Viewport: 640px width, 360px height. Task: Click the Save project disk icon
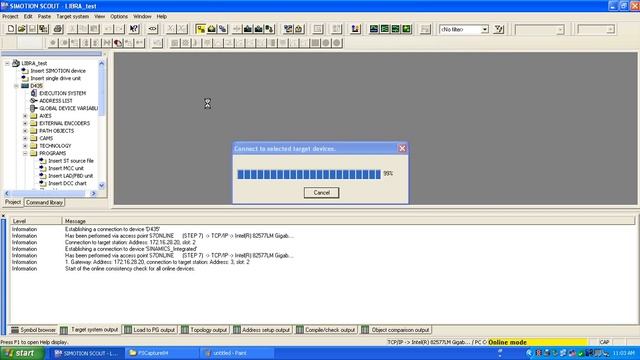pos(32,29)
